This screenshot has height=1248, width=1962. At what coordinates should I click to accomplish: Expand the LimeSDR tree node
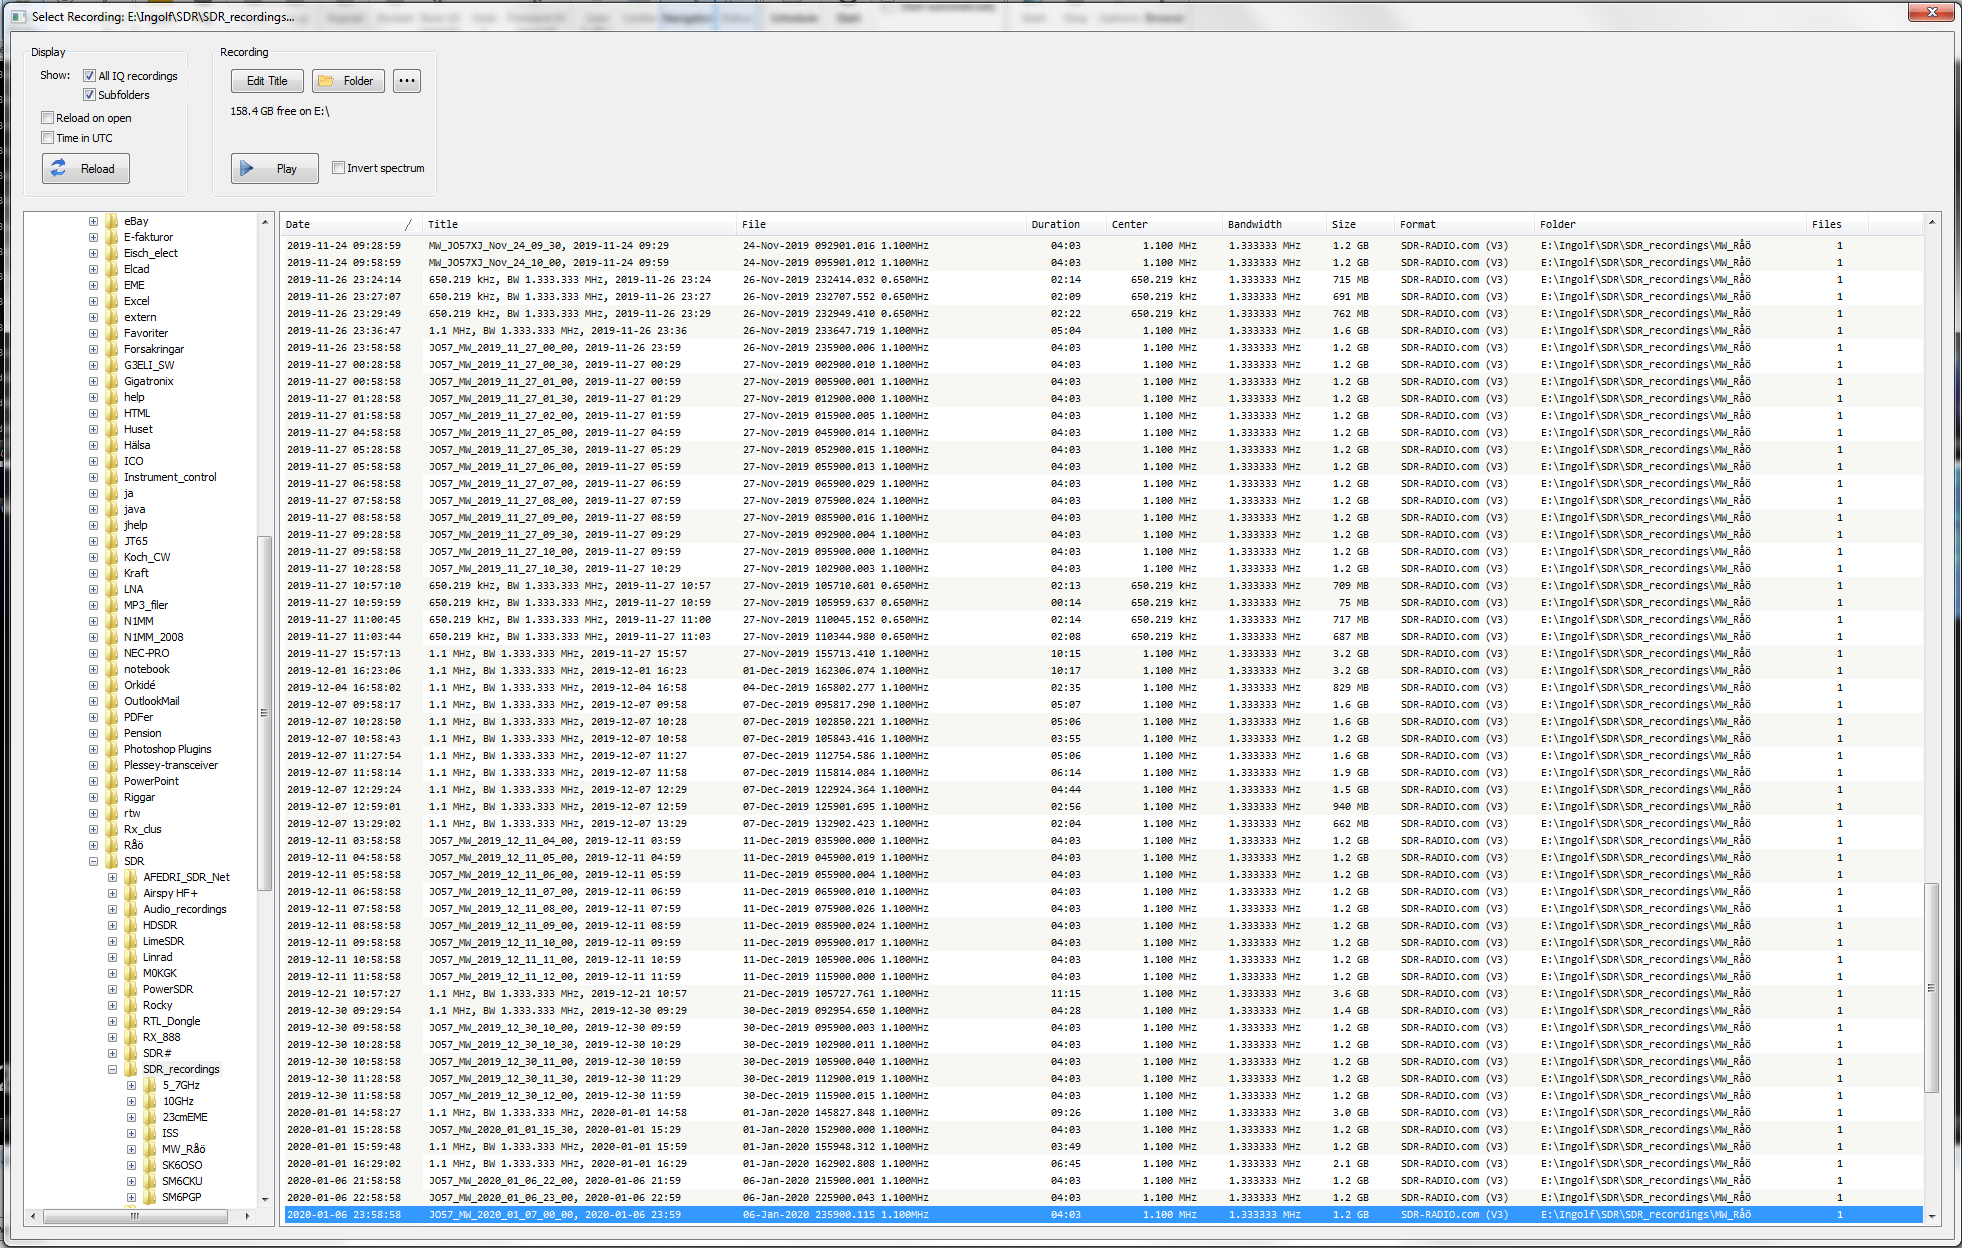pyautogui.click(x=112, y=941)
